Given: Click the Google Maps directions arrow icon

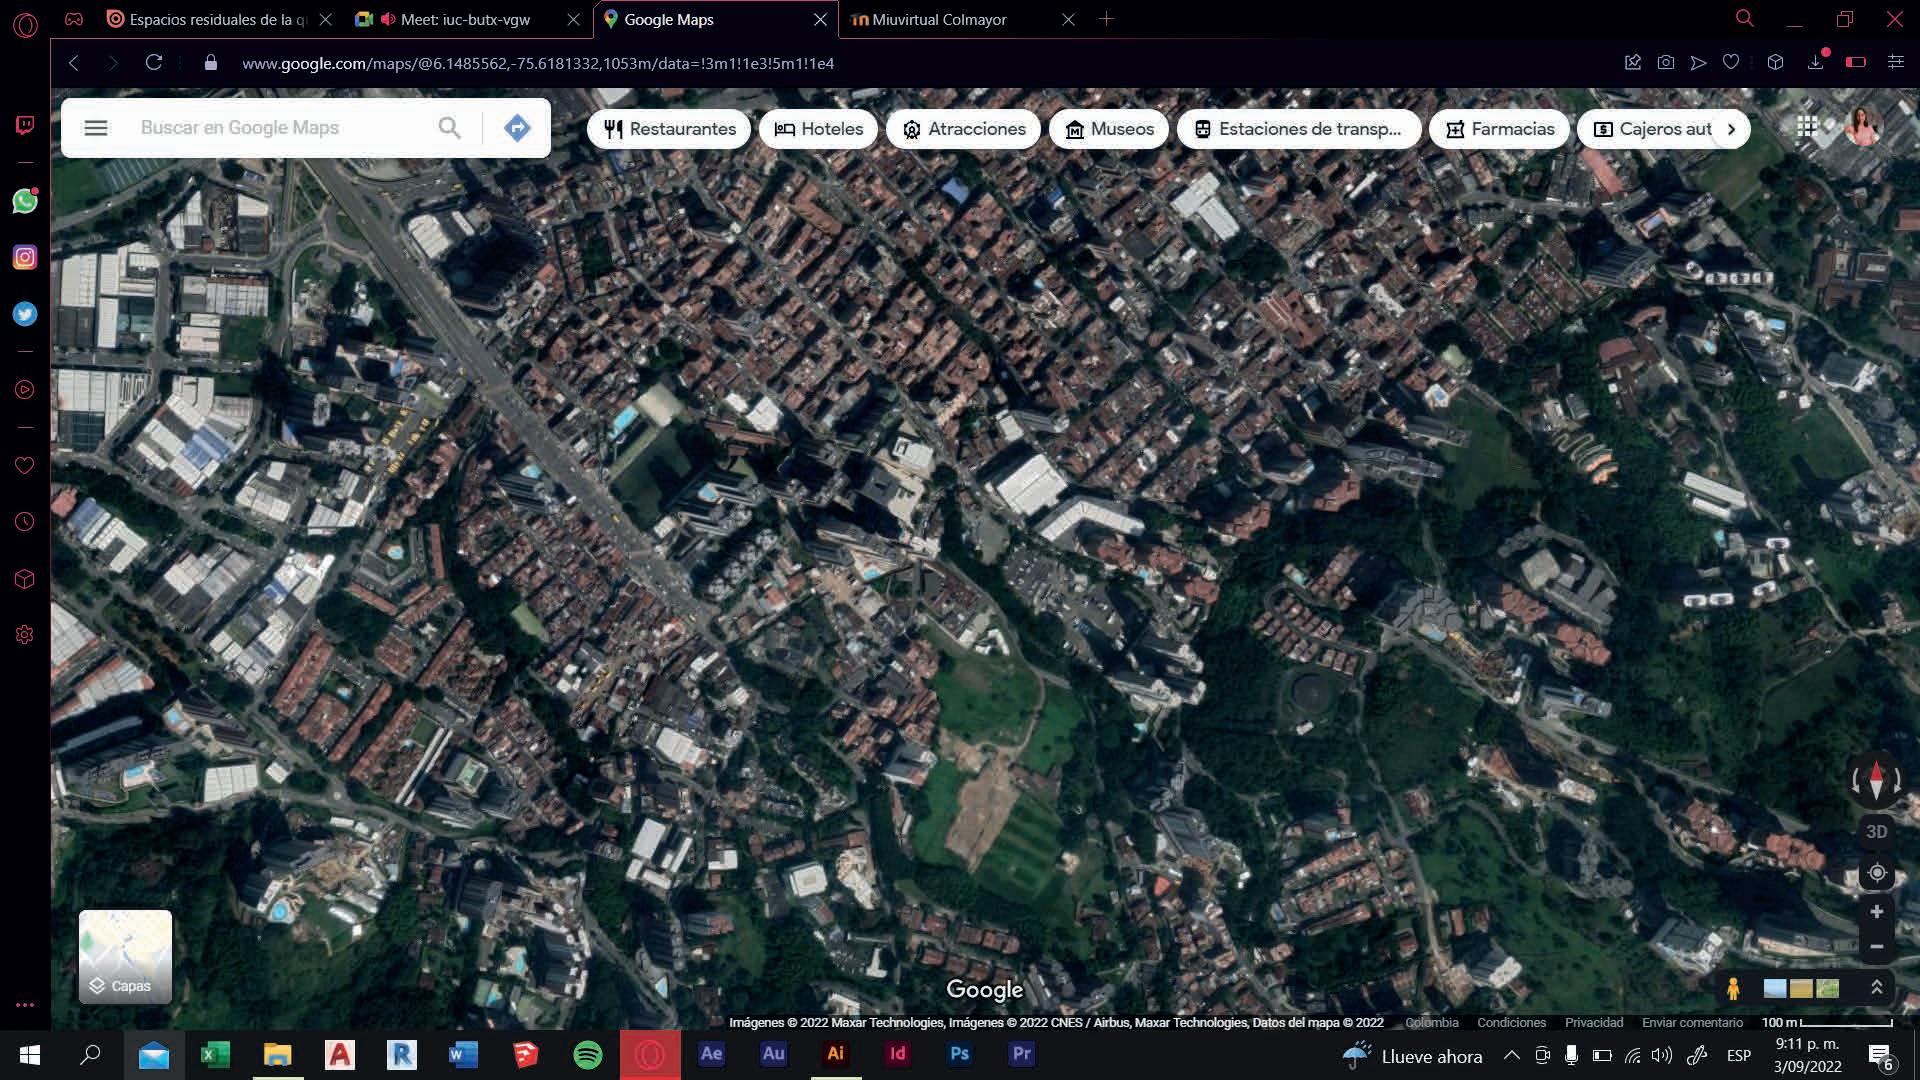Looking at the screenshot, I should click(x=517, y=128).
